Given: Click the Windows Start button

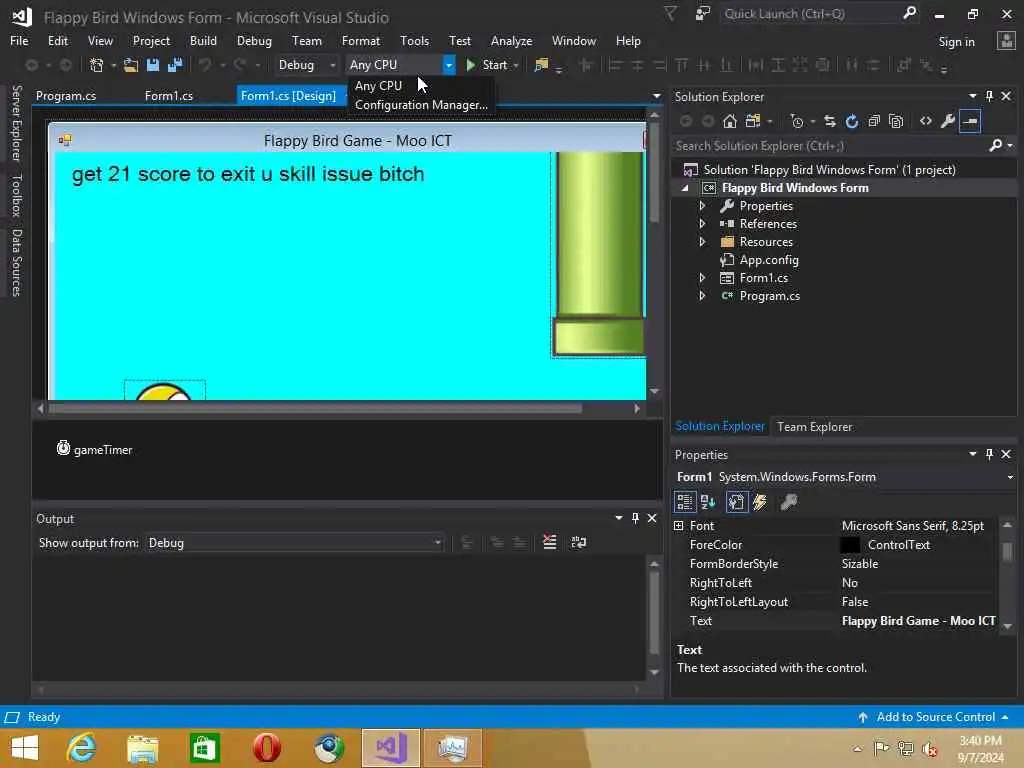Looking at the screenshot, I should point(25,747).
